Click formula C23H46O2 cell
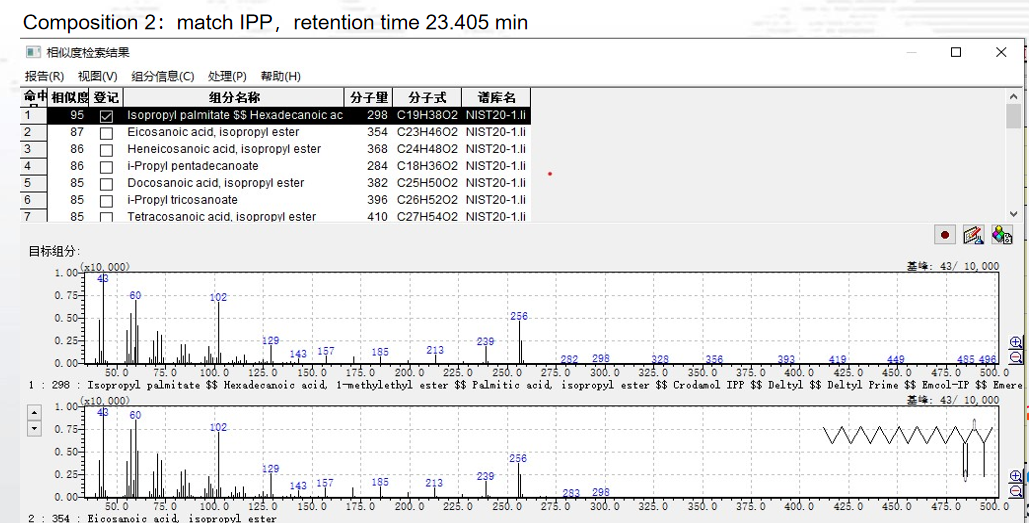This screenshot has width=1029, height=523. pyautogui.click(x=427, y=132)
